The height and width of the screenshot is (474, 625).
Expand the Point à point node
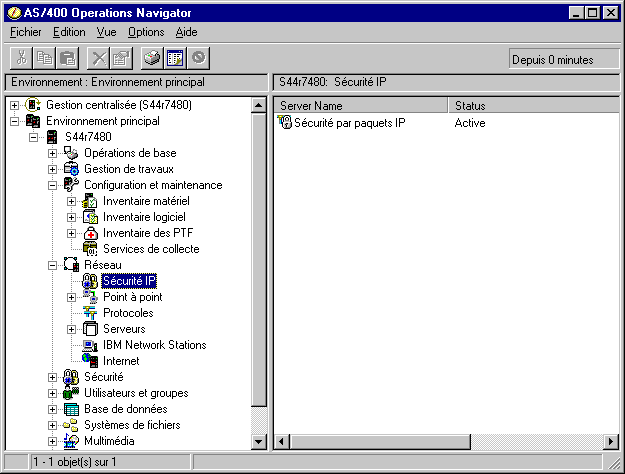pyautogui.click(x=71, y=297)
